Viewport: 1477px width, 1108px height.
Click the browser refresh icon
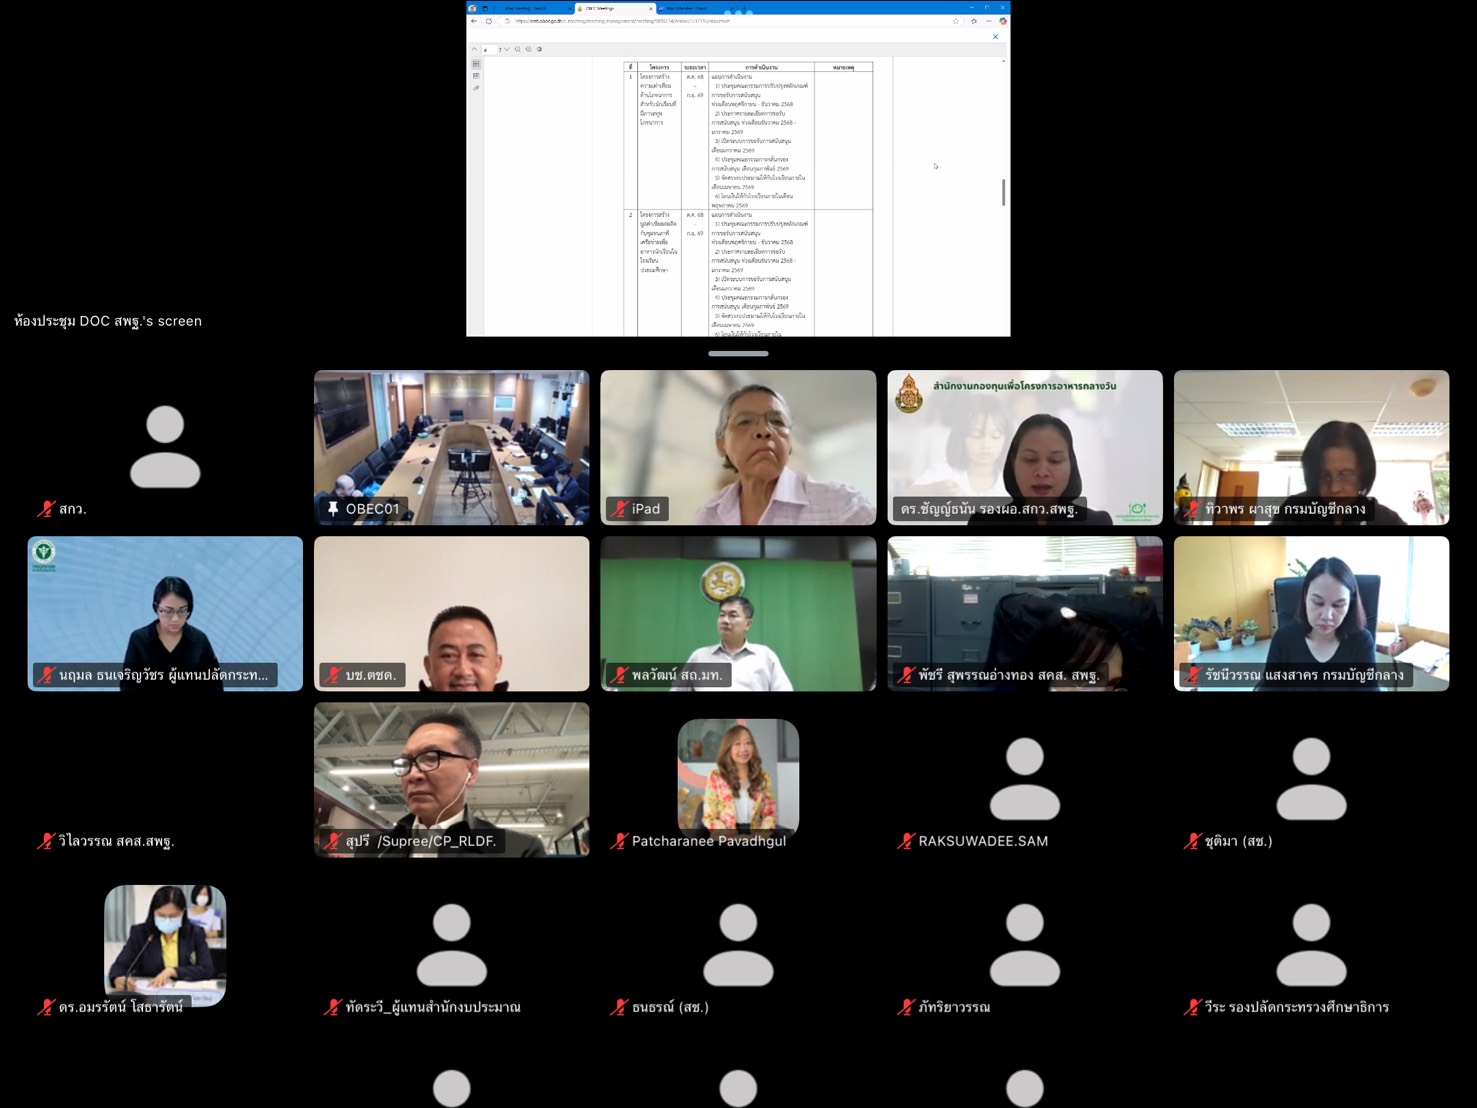[489, 21]
